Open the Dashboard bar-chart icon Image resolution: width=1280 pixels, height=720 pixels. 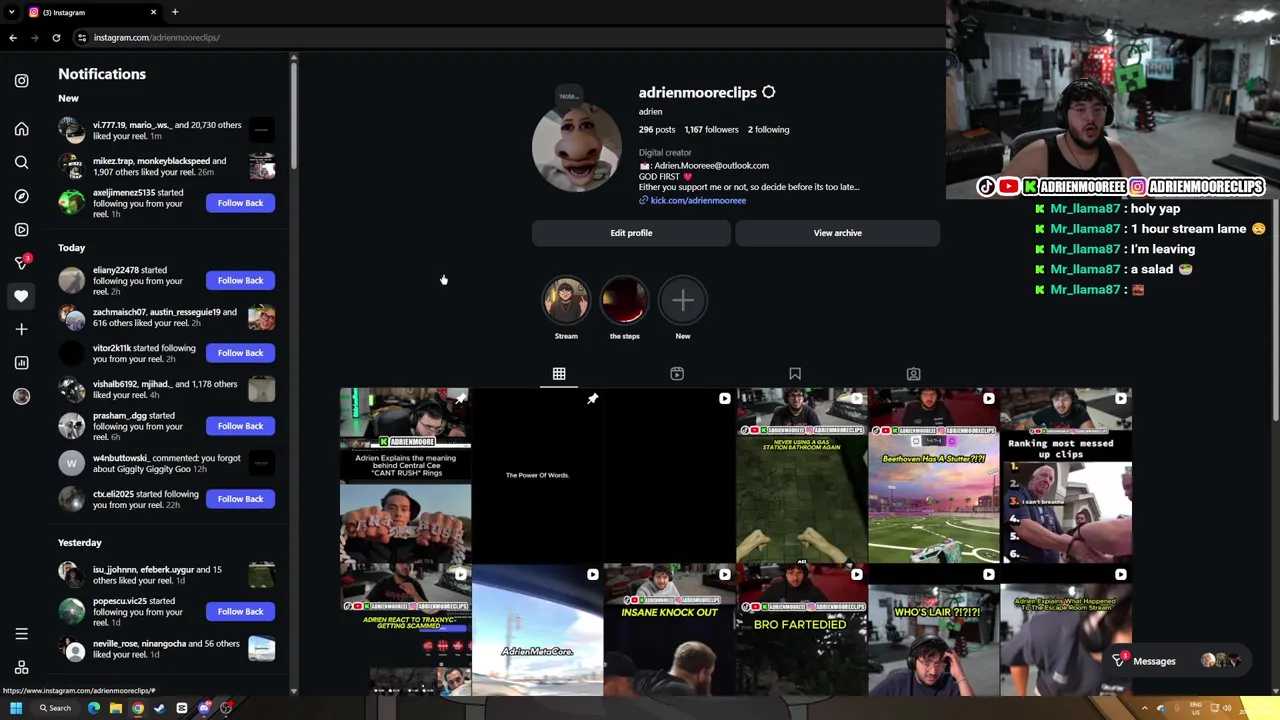click(x=21, y=362)
